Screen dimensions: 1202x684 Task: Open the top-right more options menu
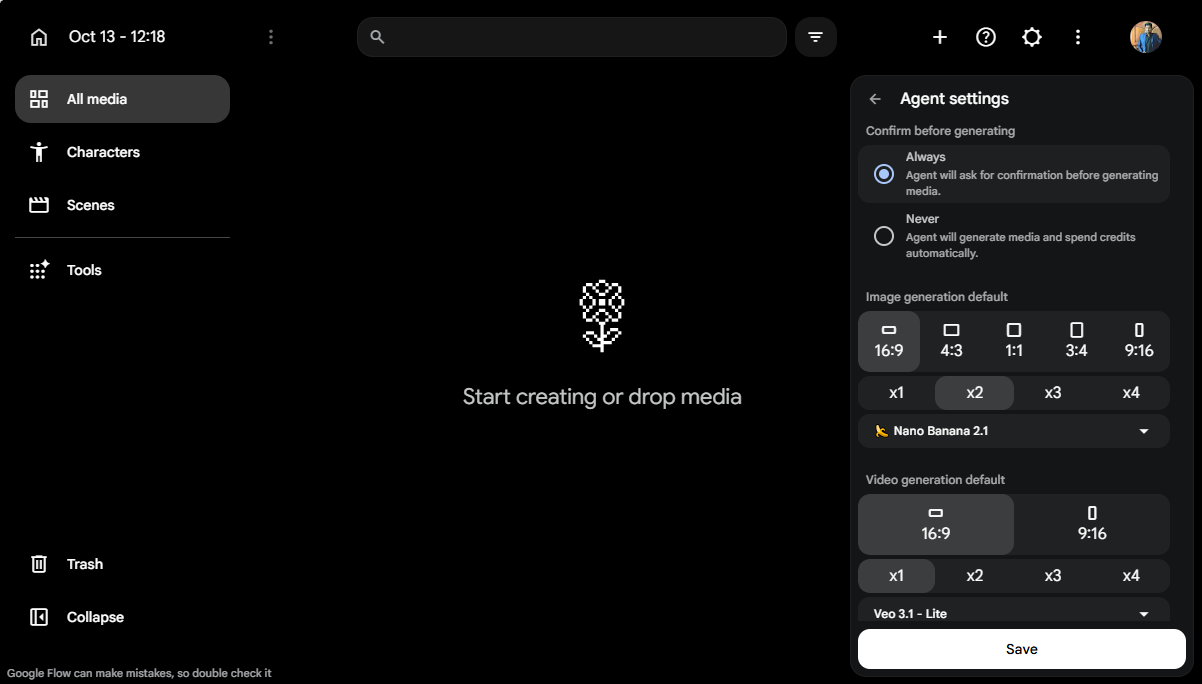[x=1078, y=37]
